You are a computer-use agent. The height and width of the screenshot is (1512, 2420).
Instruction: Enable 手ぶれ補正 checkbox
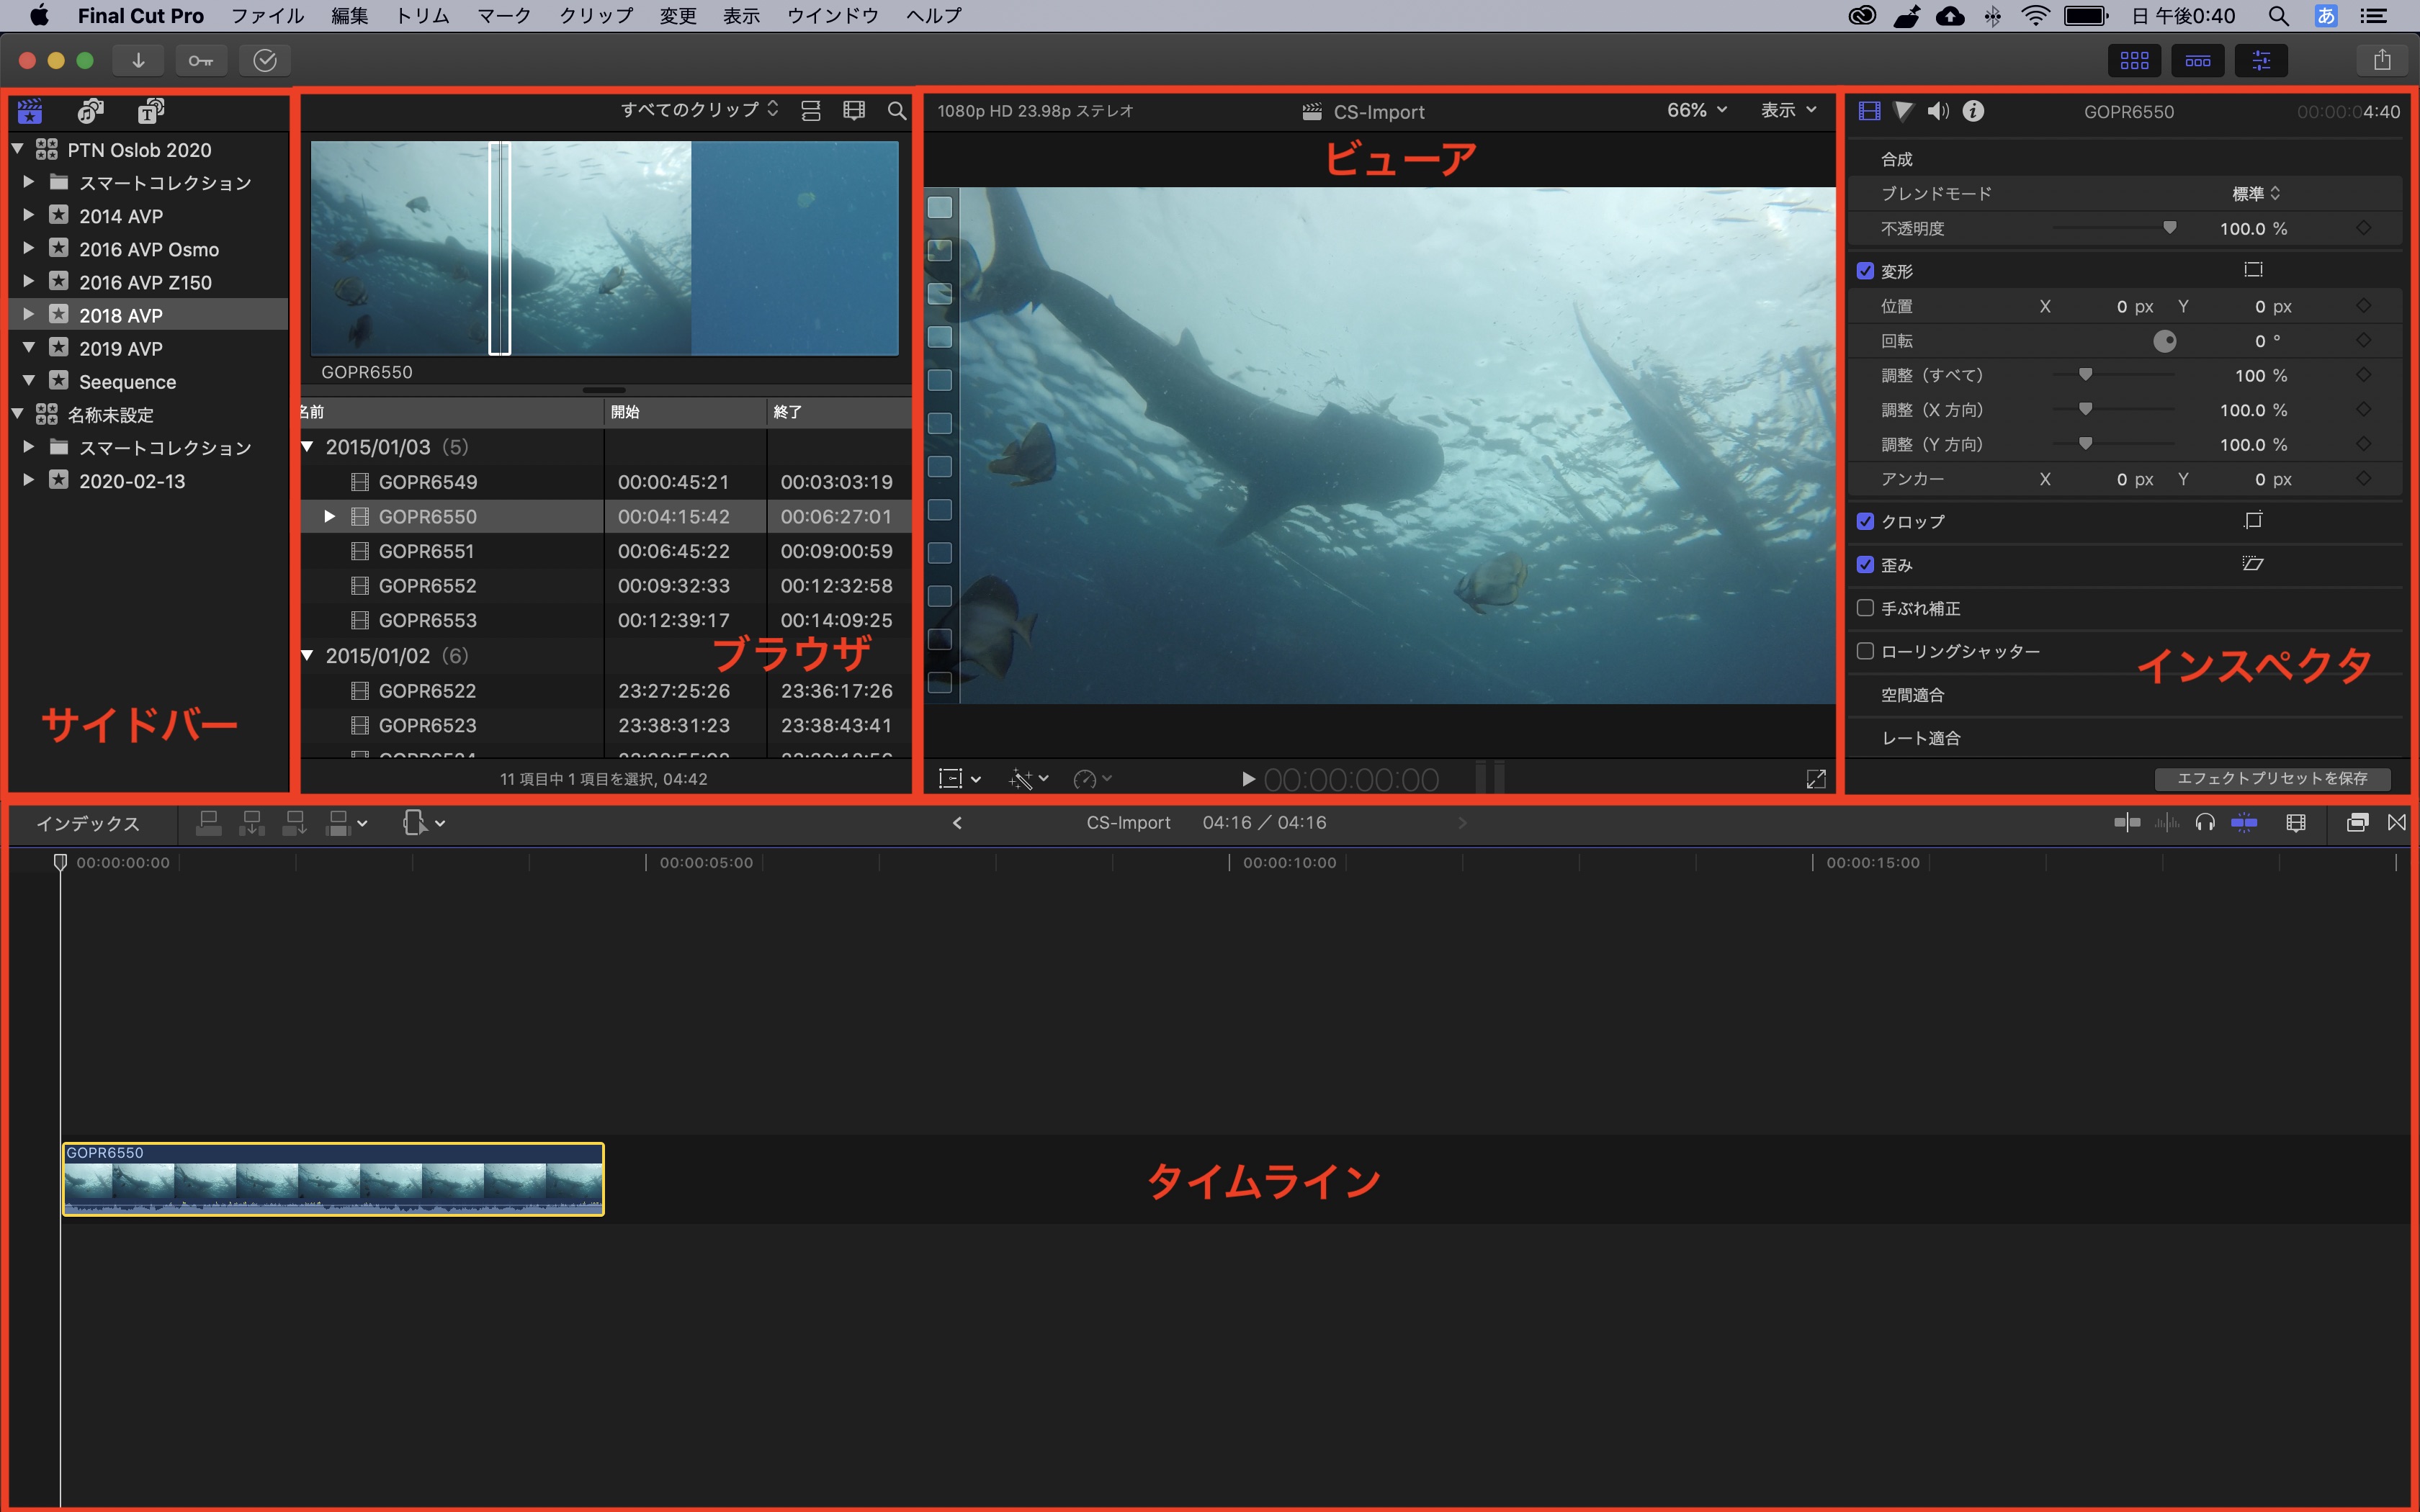(x=1865, y=608)
